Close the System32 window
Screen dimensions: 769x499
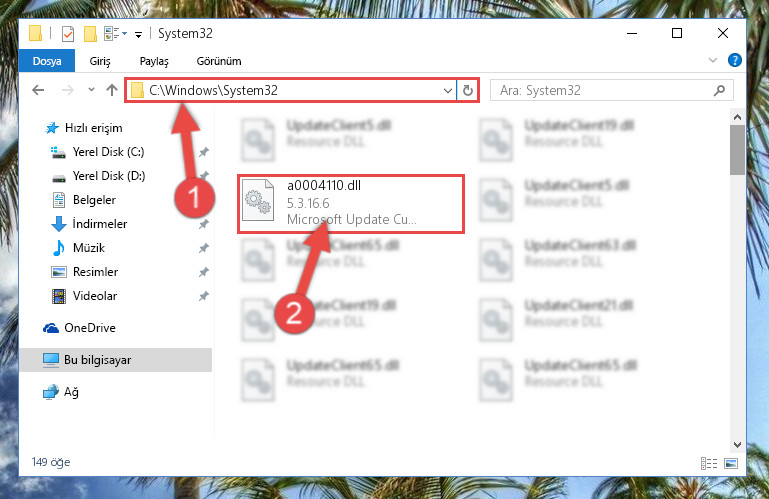tap(722, 33)
